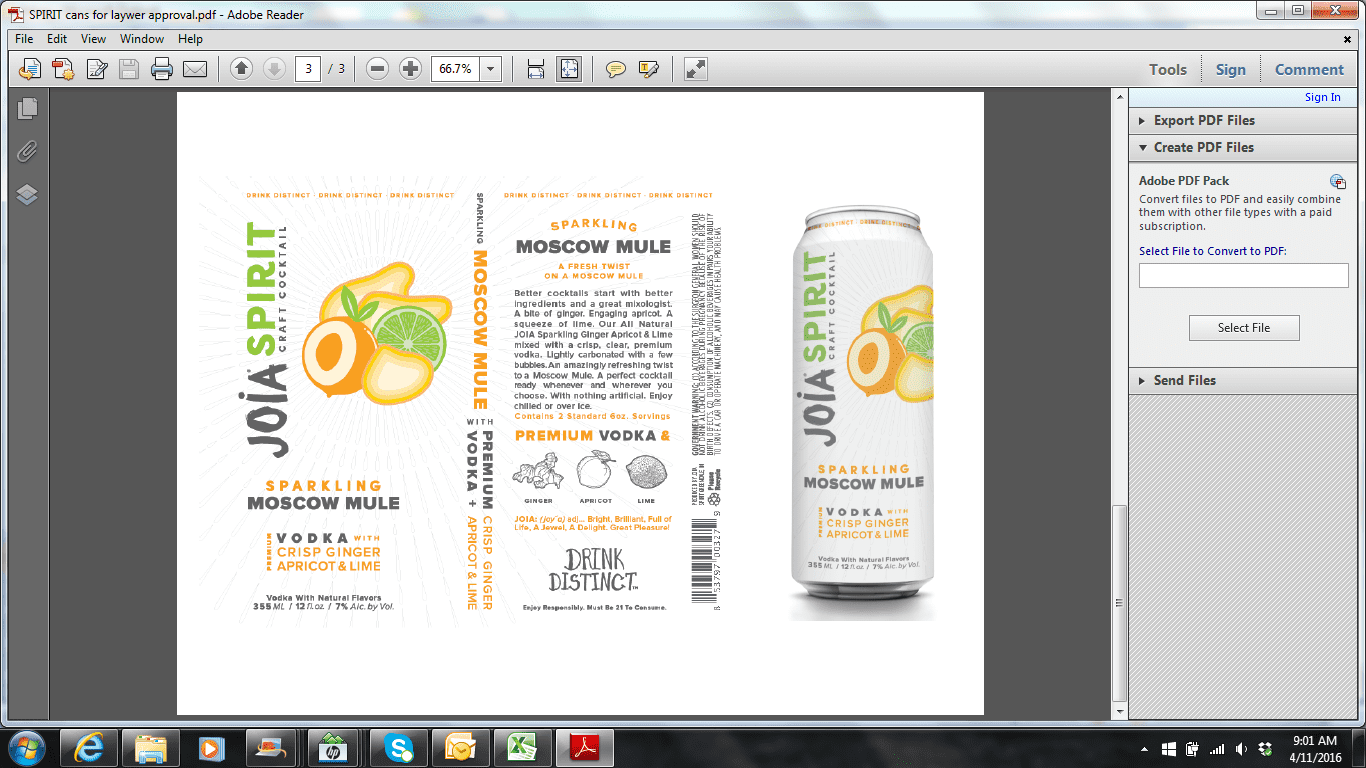1366x768 pixels.
Task: Show hidden system tray icons arrow
Action: 1144,748
